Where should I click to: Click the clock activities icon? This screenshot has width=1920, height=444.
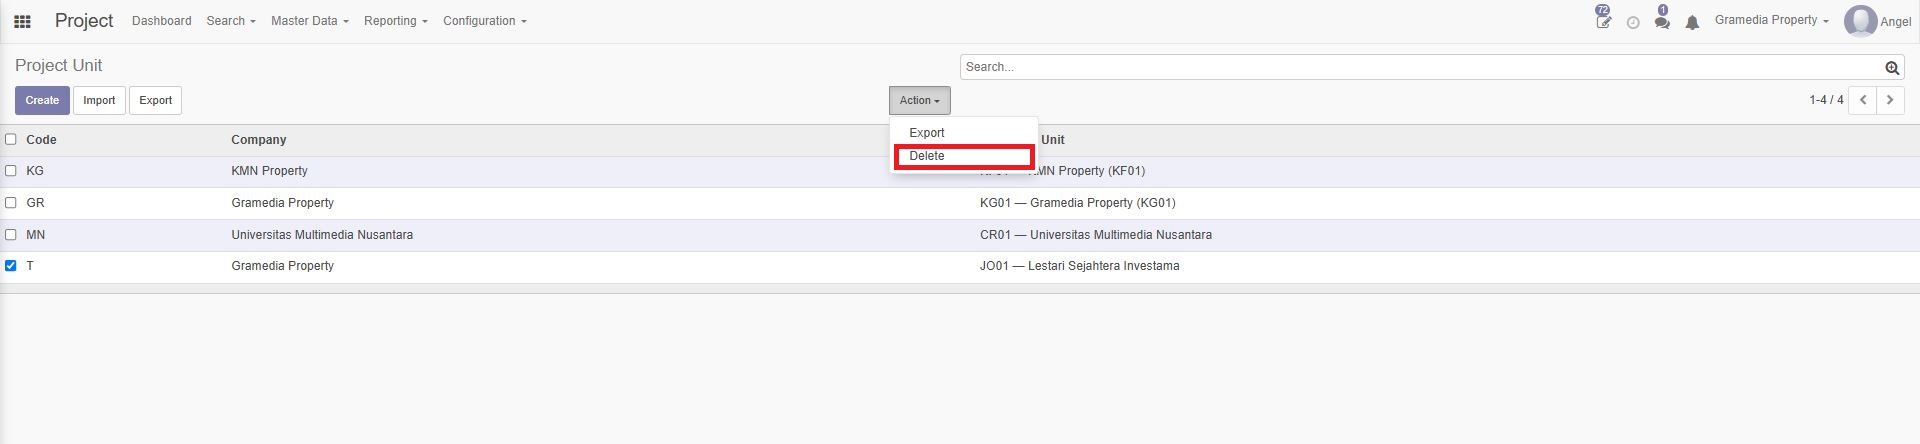pos(1633,22)
